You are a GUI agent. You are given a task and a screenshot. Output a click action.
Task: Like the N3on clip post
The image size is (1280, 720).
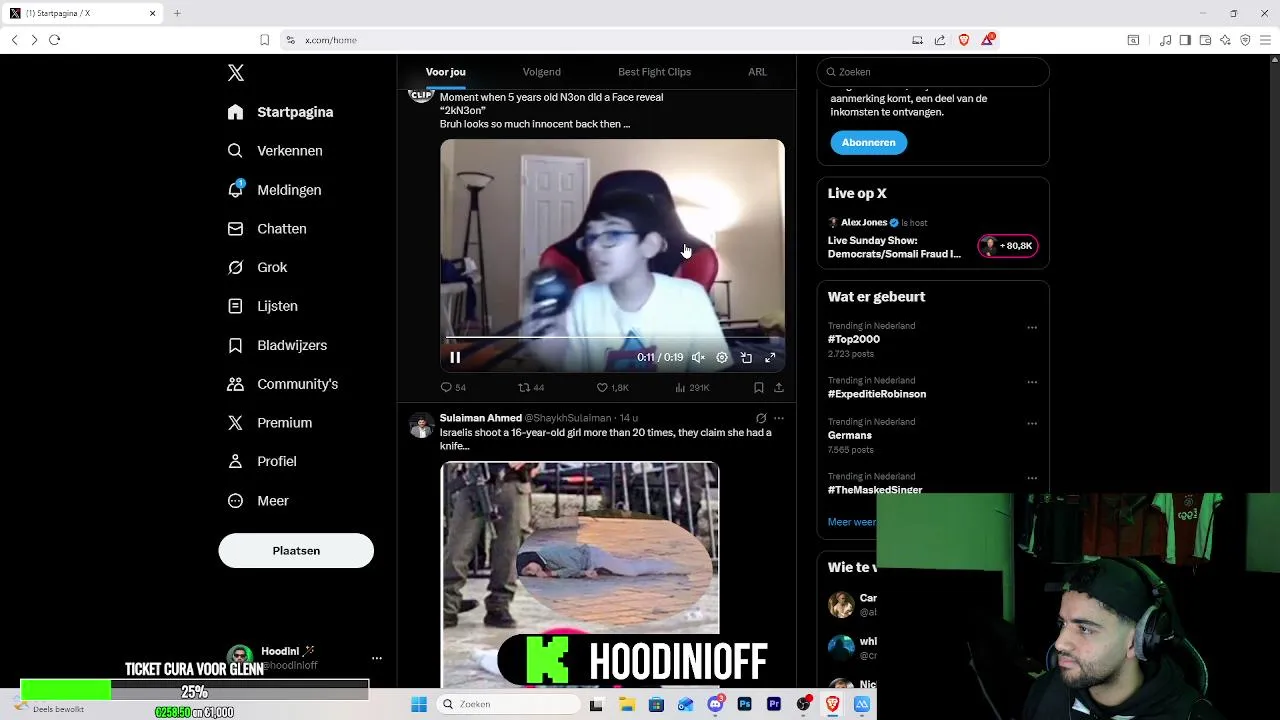[612, 387]
